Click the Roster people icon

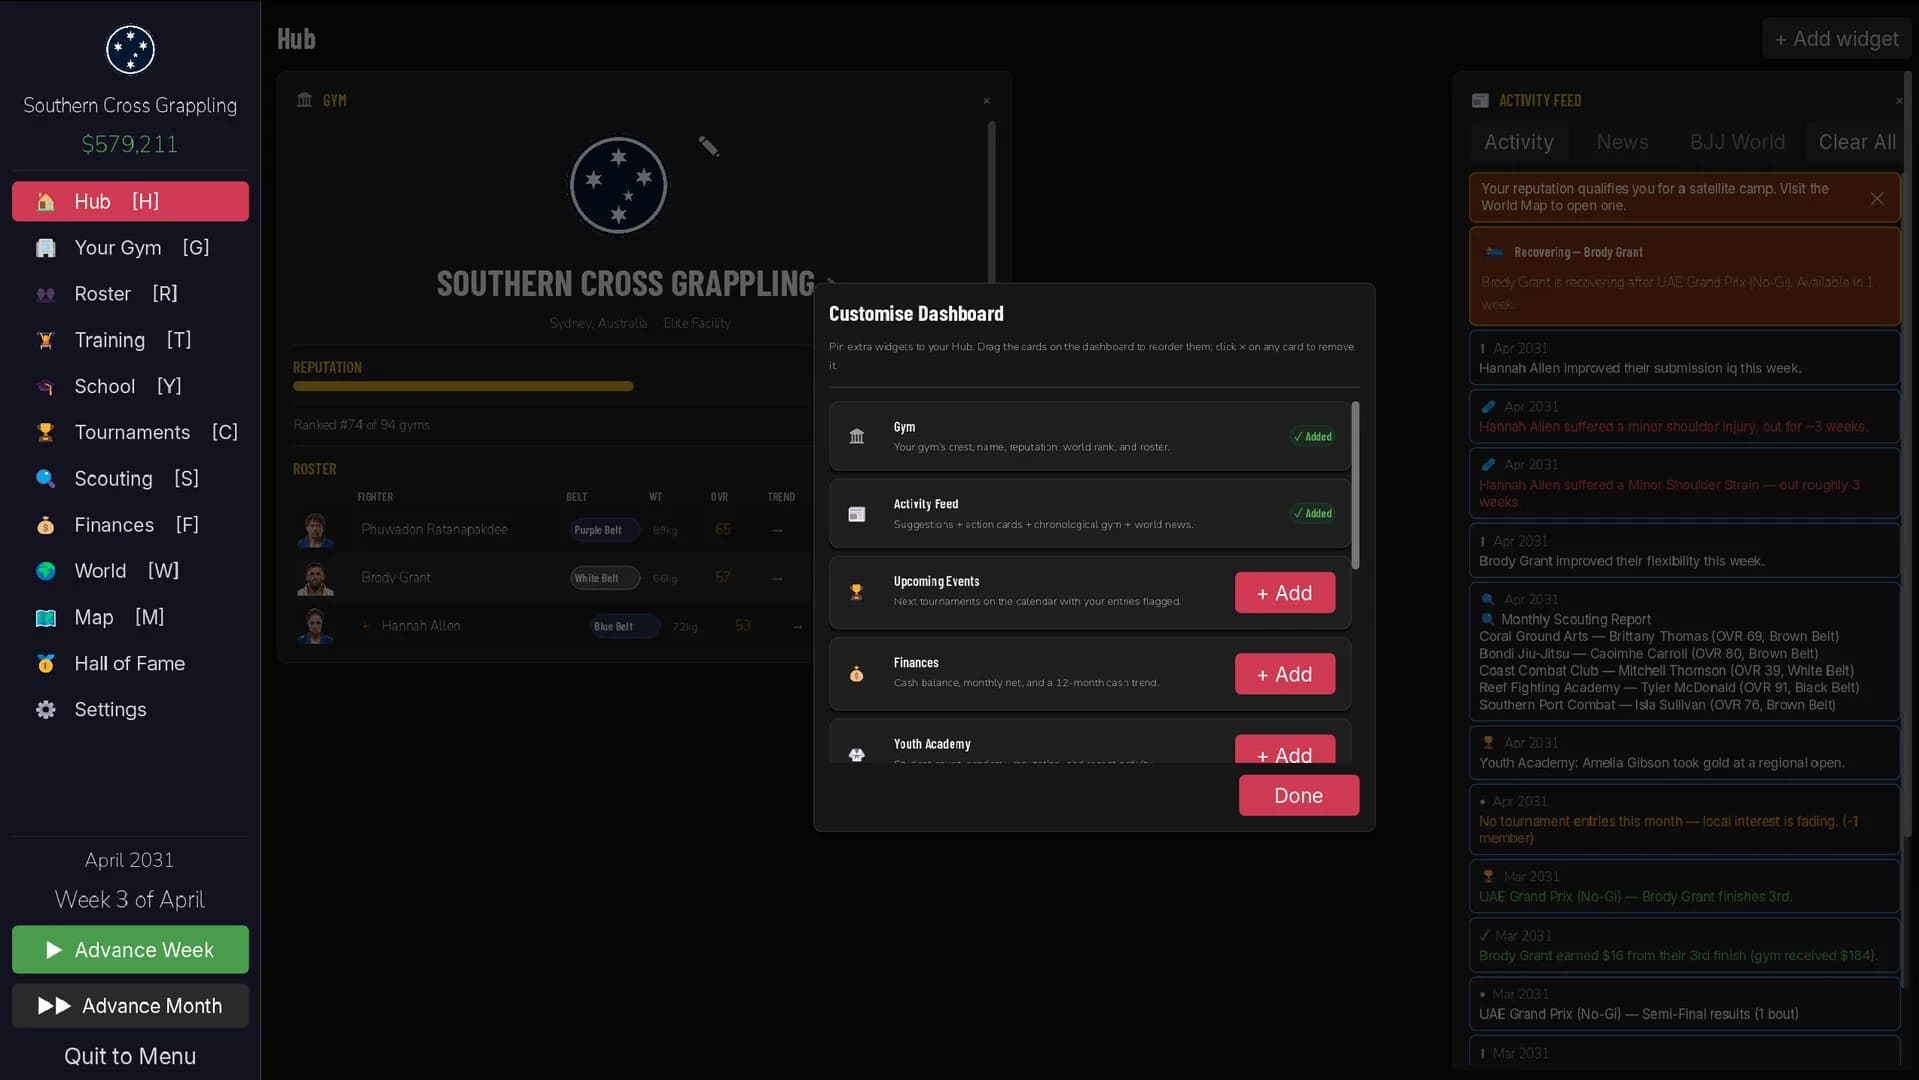45,294
